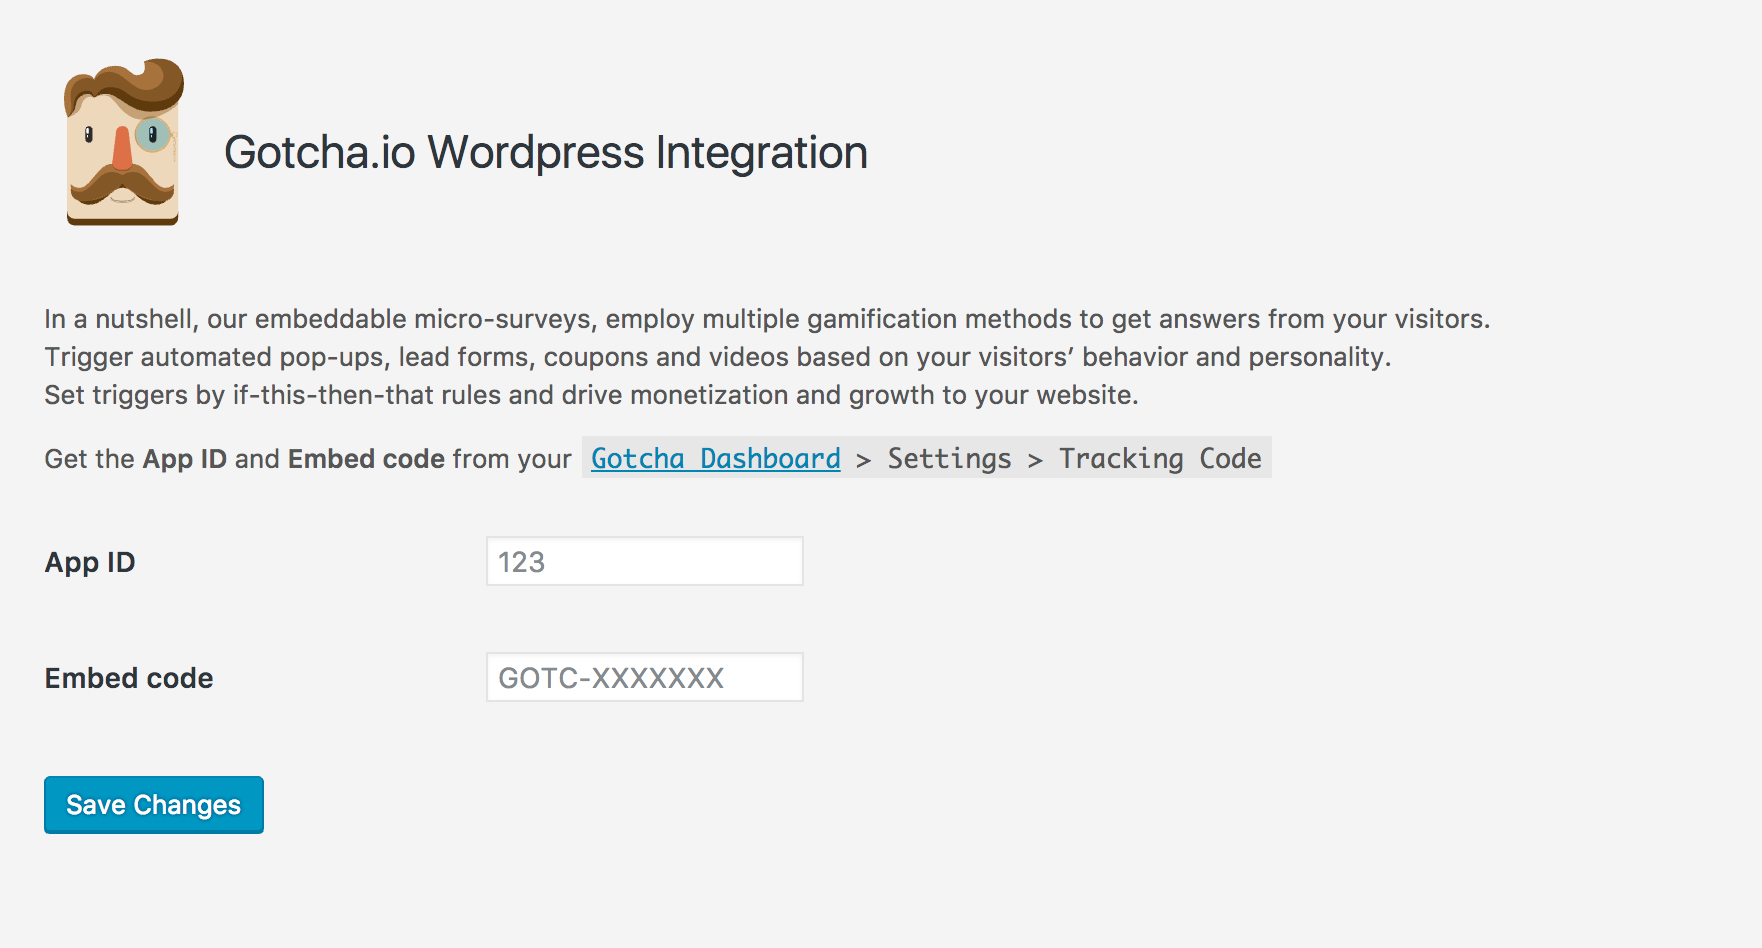This screenshot has height=948, width=1762.
Task: Click the 'In a nutshell' description line
Action: (x=767, y=319)
